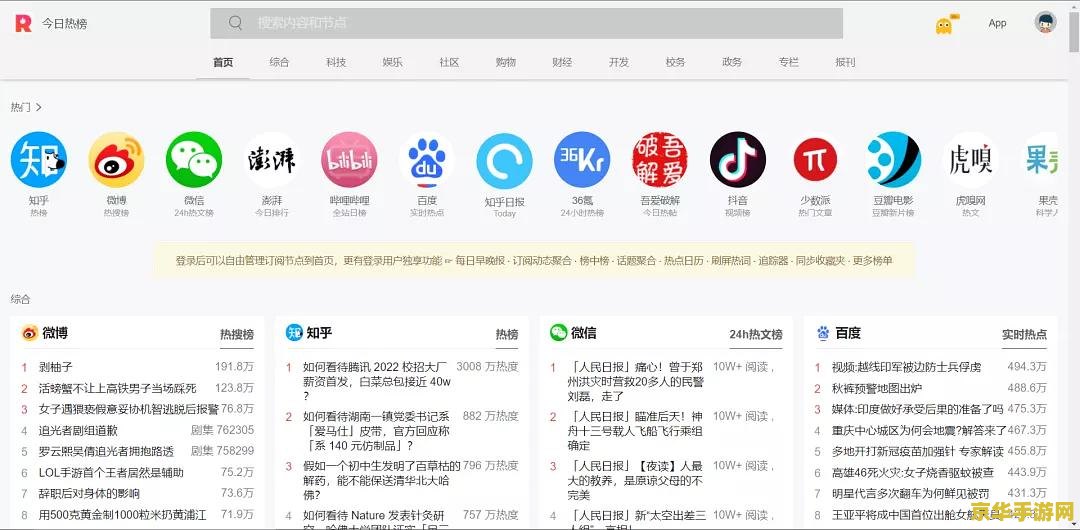Focus the search content input field
1080x530 pixels.
tap(526, 23)
